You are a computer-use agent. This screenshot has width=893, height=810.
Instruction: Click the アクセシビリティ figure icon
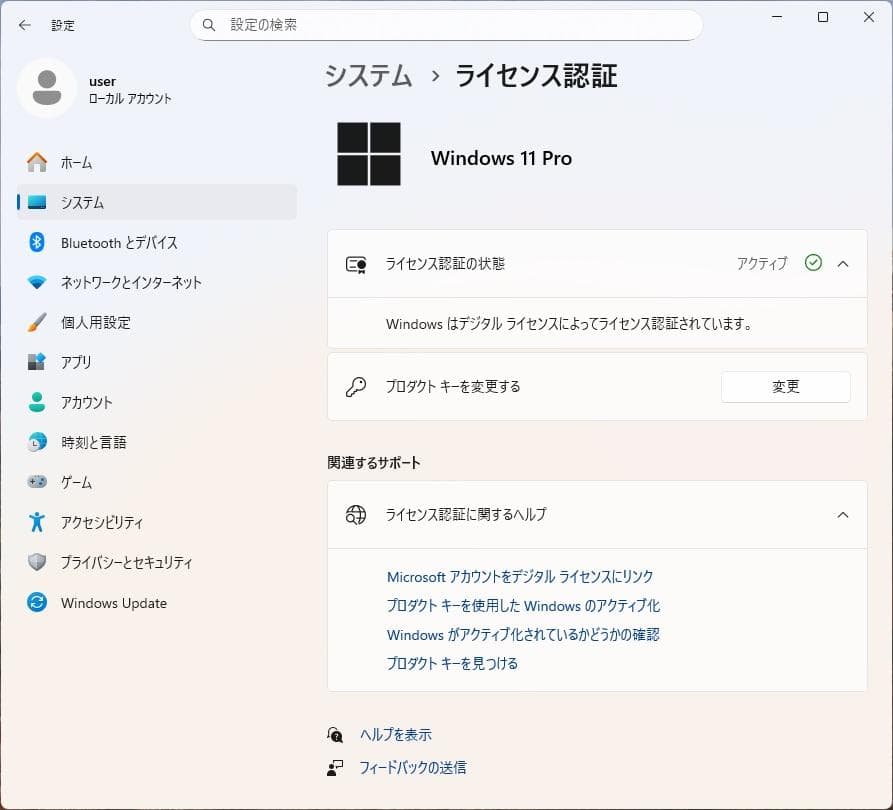(x=37, y=522)
